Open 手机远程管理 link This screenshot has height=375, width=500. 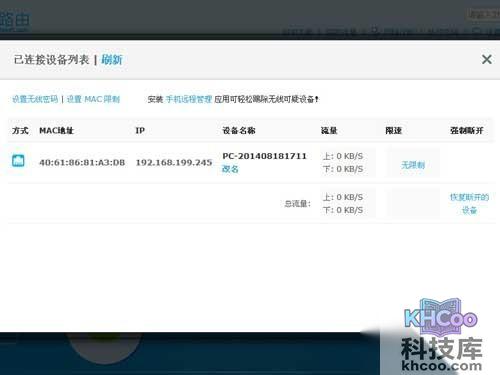coord(189,99)
